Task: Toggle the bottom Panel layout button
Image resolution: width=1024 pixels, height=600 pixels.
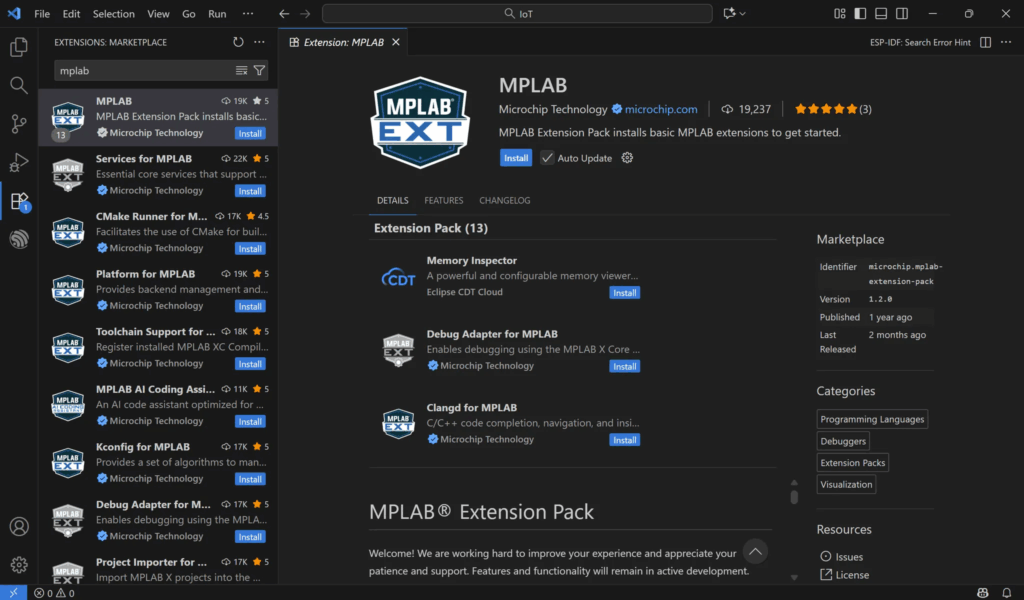Action: (x=880, y=14)
